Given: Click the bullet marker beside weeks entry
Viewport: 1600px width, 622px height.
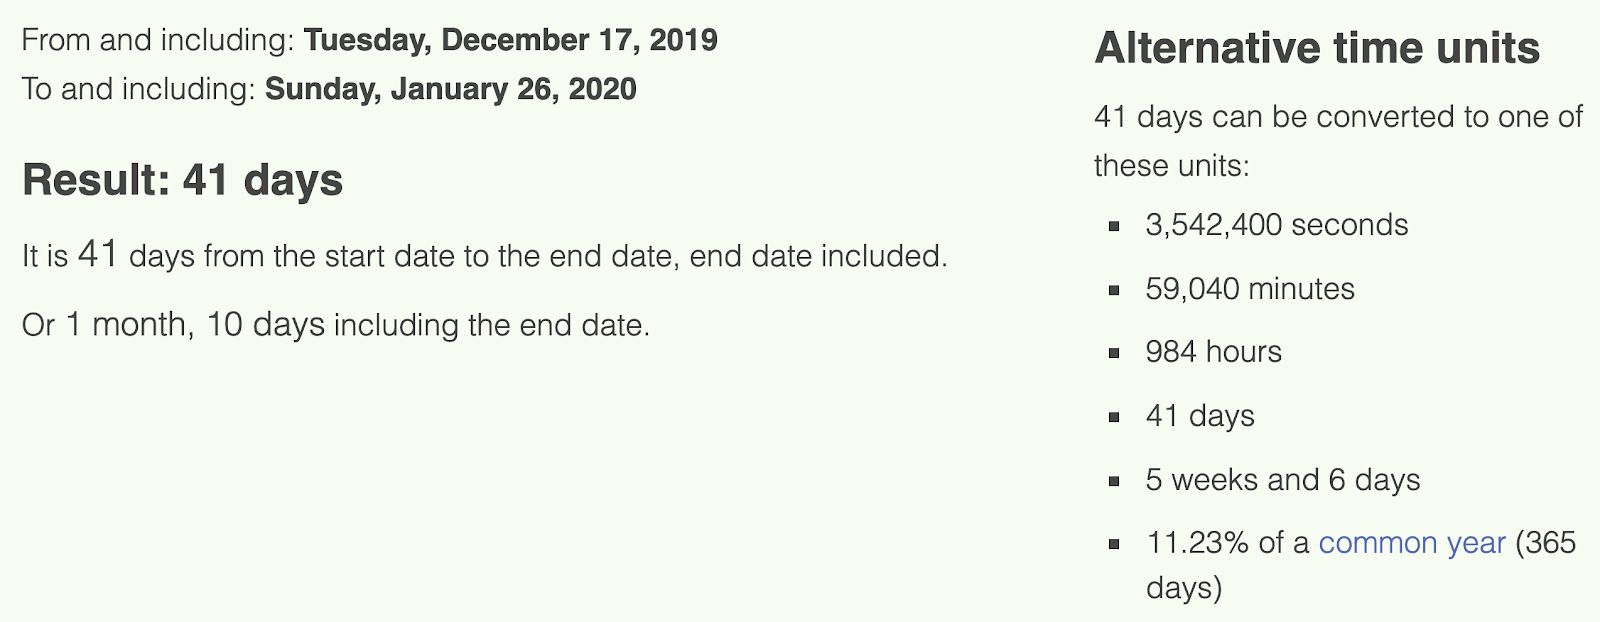Looking at the screenshot, I should pos(1114,481).
